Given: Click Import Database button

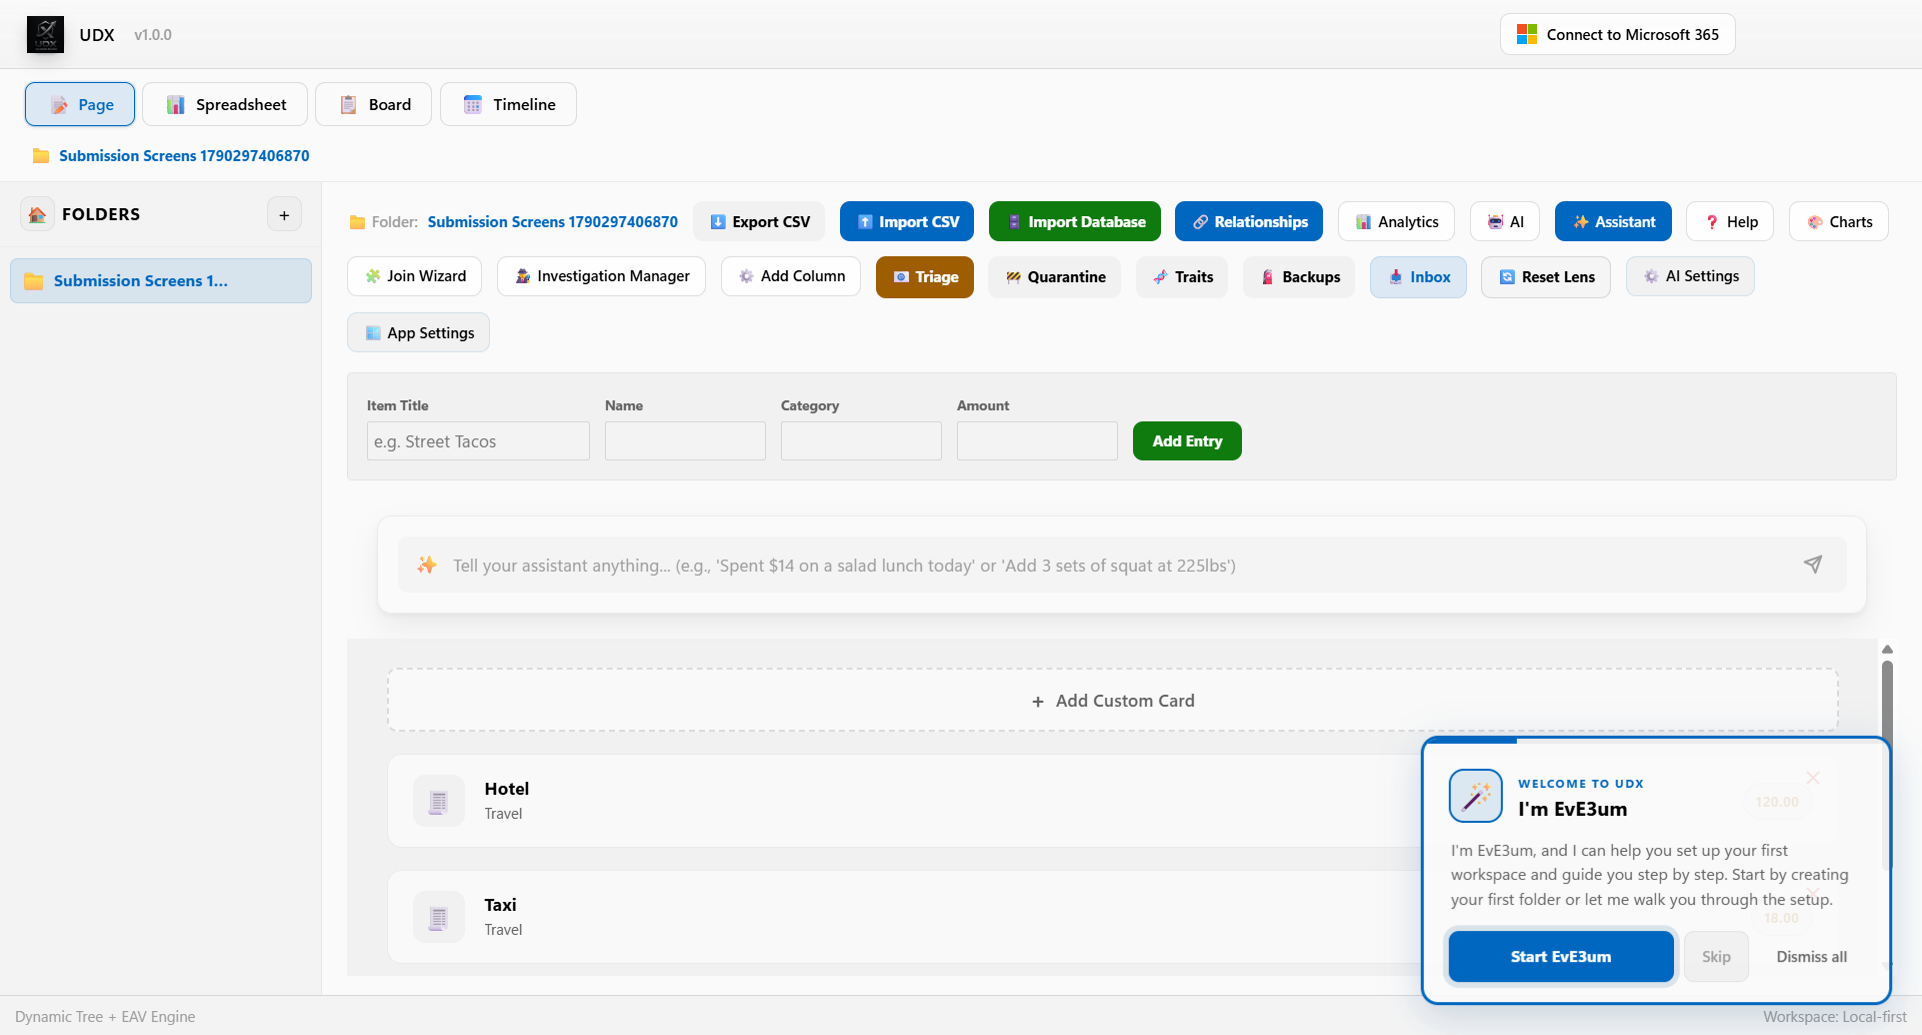Looking at the screenshot, I should tap(1075, 222).
